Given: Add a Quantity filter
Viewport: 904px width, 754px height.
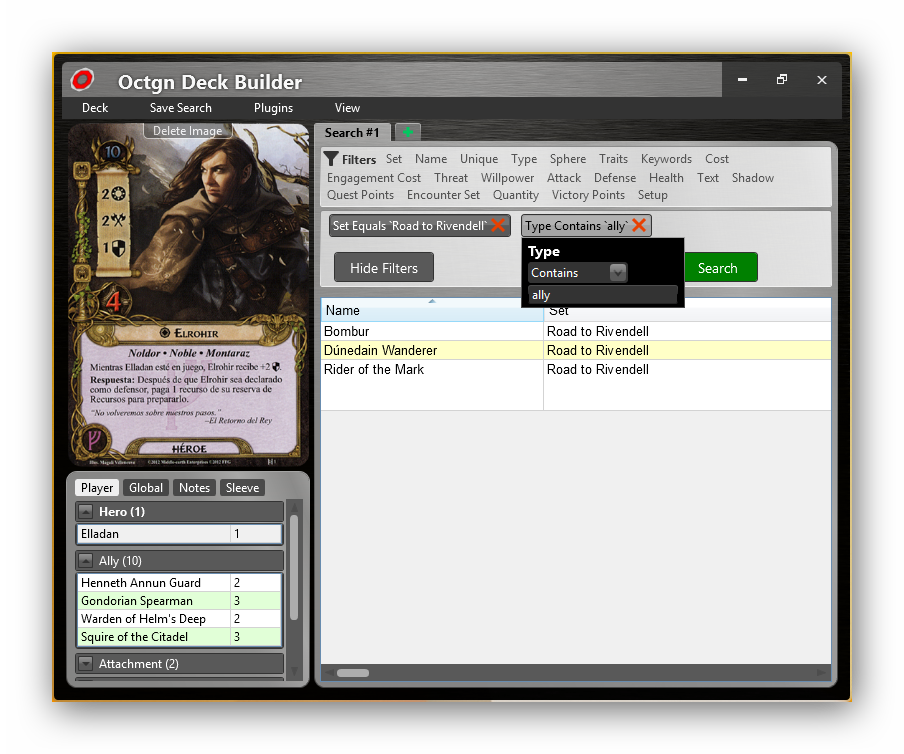Looking at the screenshot, I should click(x=515, y=195).
